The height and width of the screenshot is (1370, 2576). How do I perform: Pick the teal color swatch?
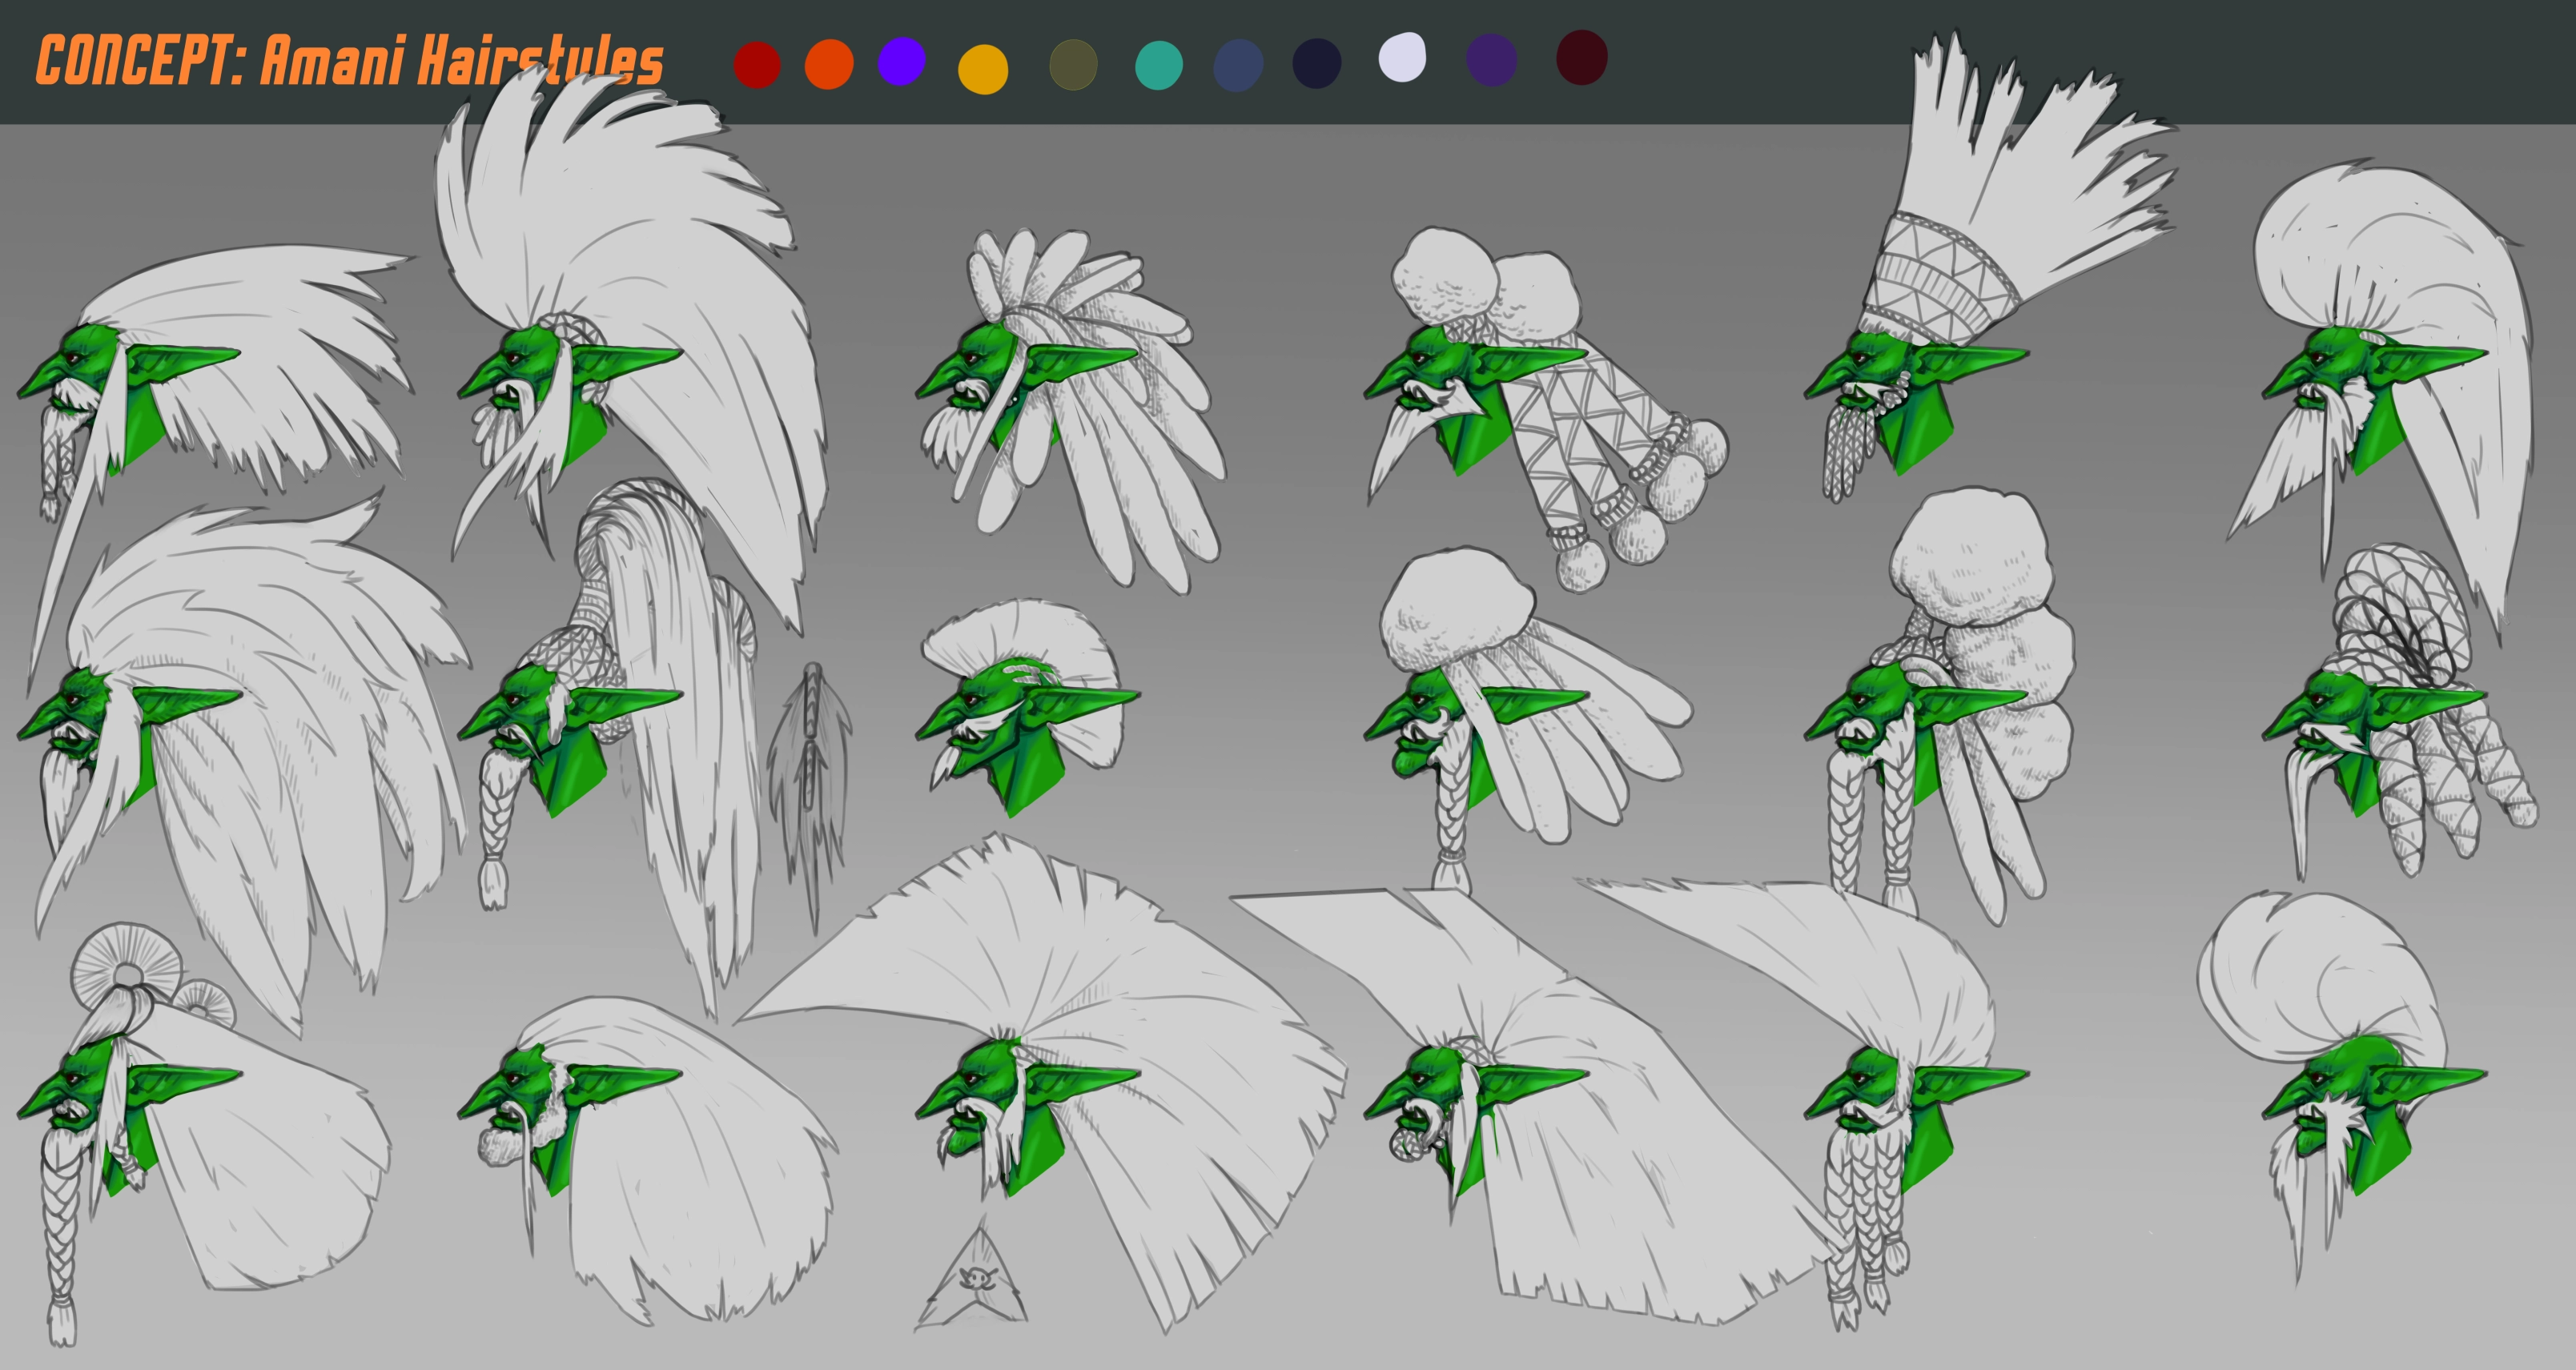(1159, 66)
